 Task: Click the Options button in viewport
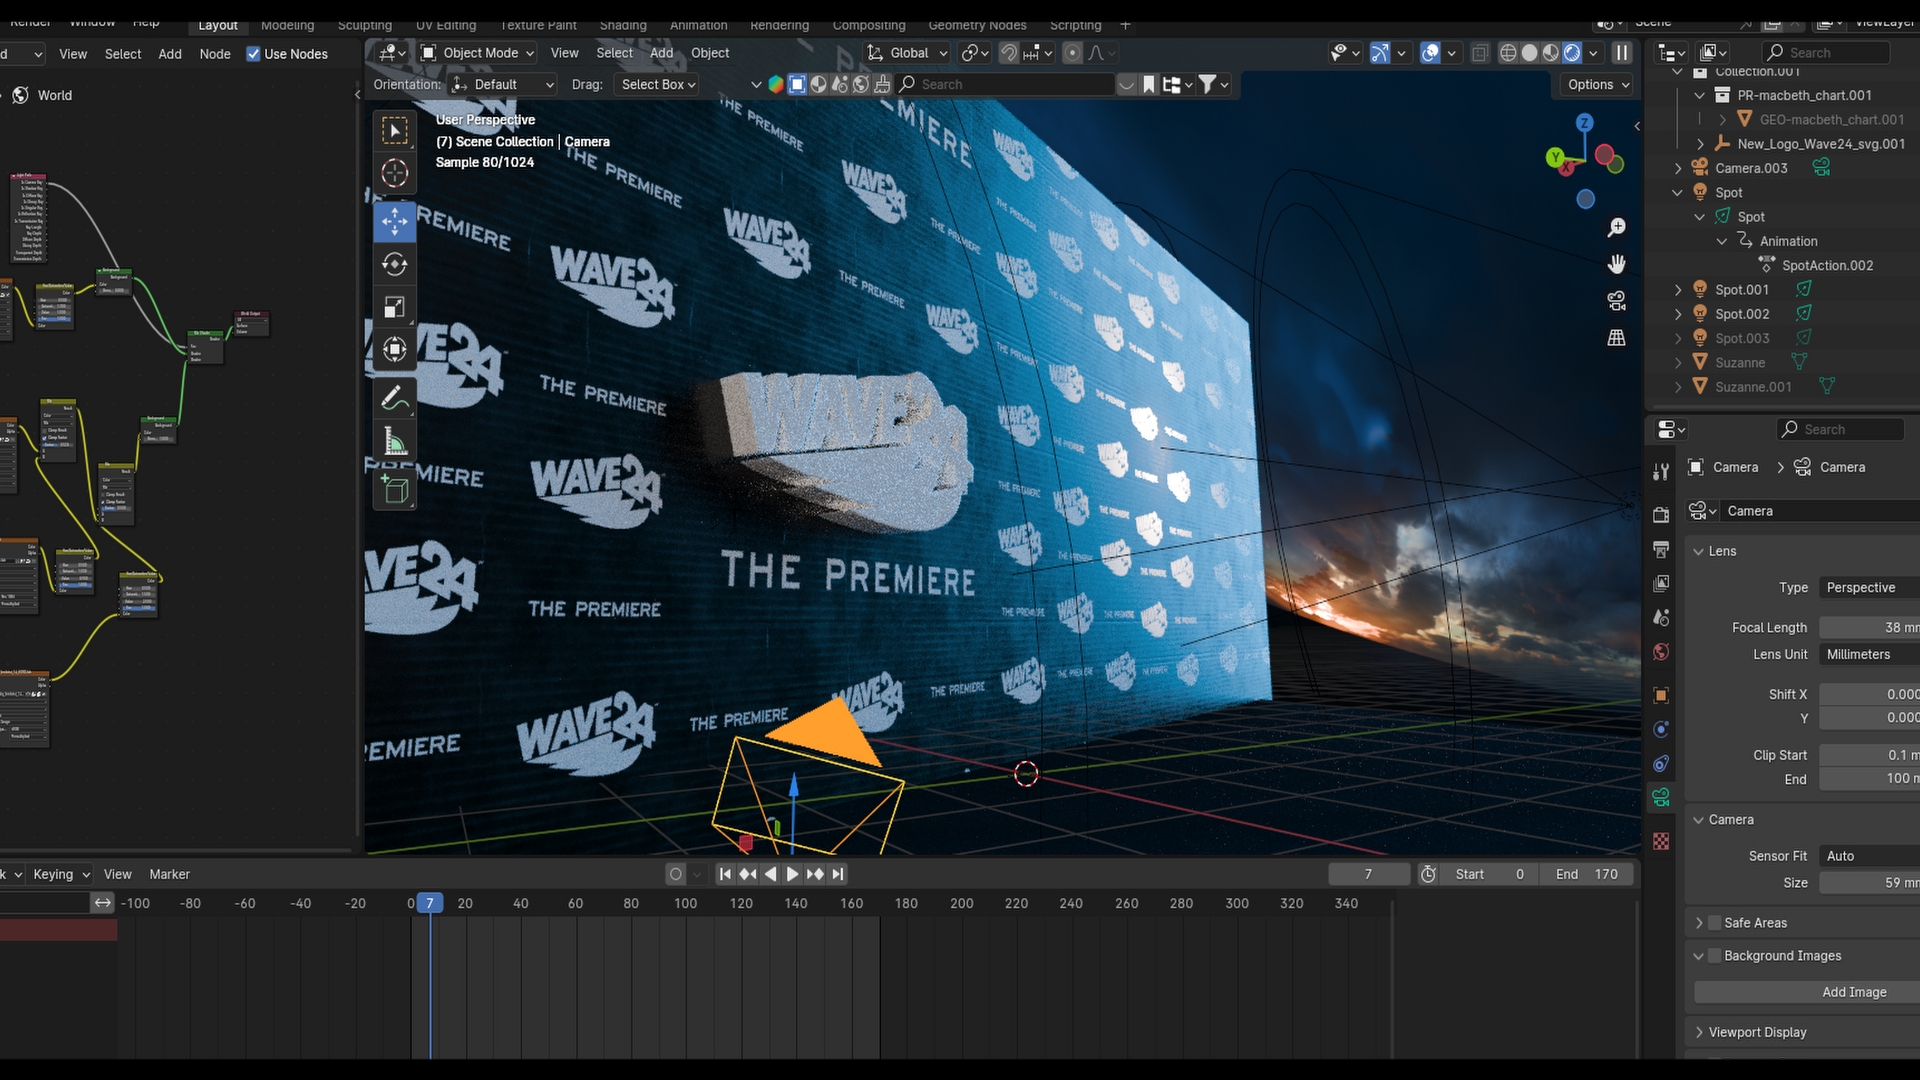tap(1597, 85)
